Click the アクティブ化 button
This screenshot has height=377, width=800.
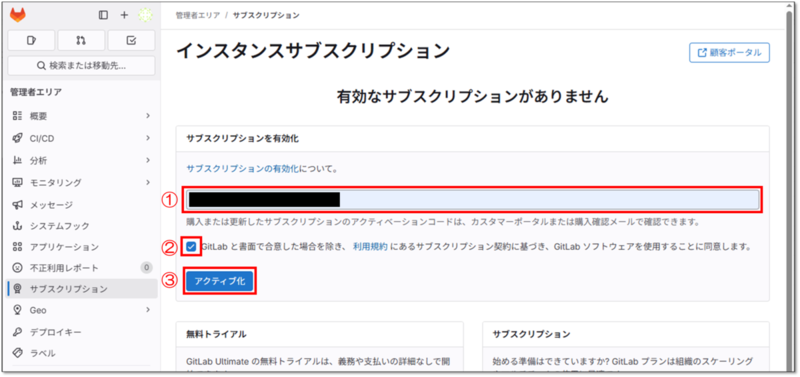coord(219,281)
